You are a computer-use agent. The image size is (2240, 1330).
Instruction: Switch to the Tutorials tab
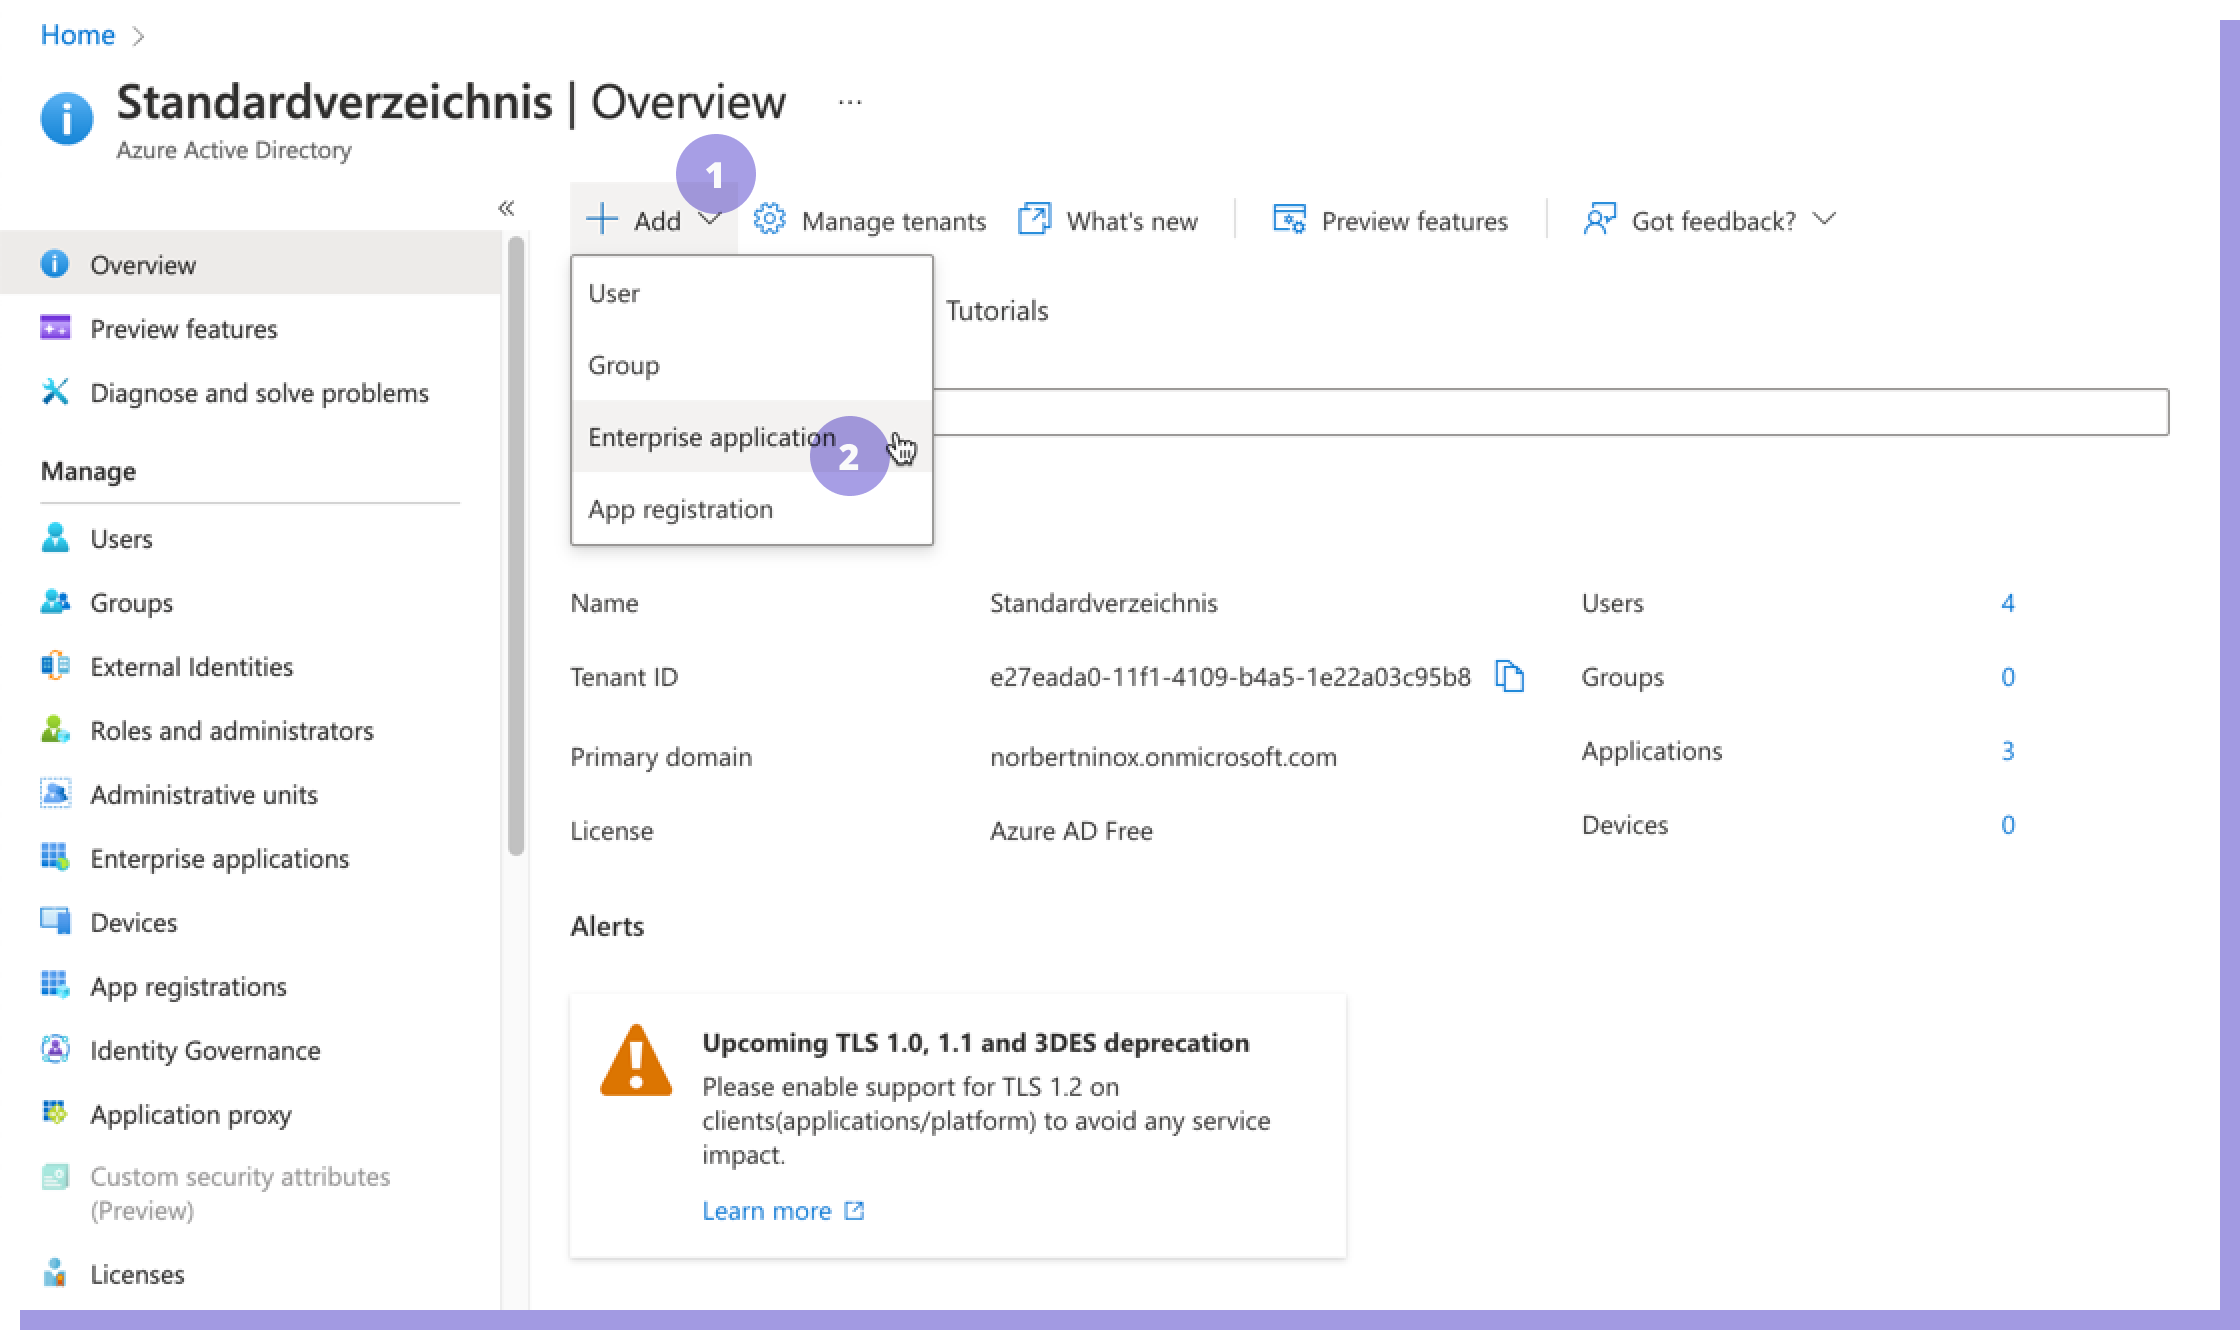point(997,310)
